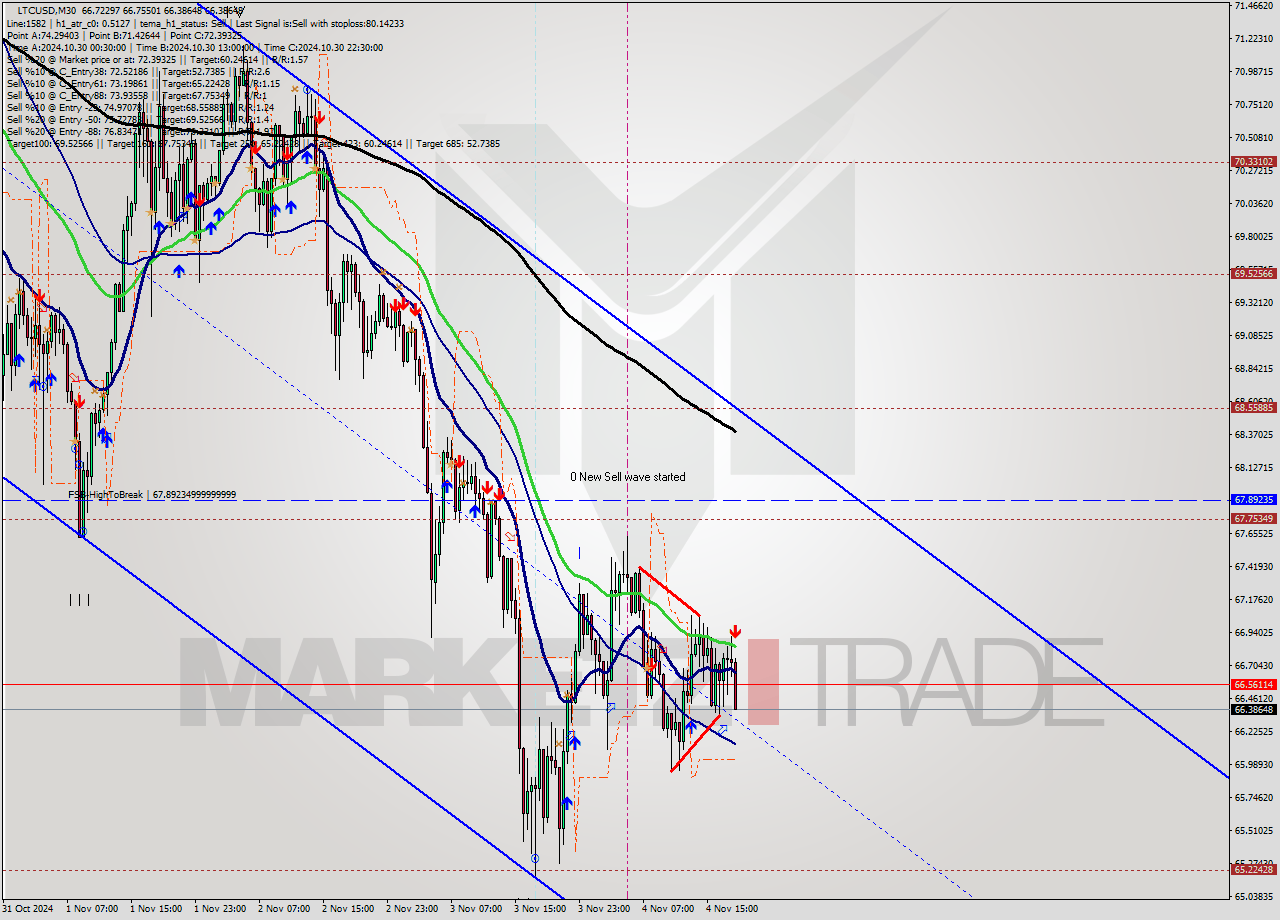Screen dimensions: 1280x920
Task: Click the '0 New Sell wave started' annotation
Action: pyautogui.click(x=628, y=477)
